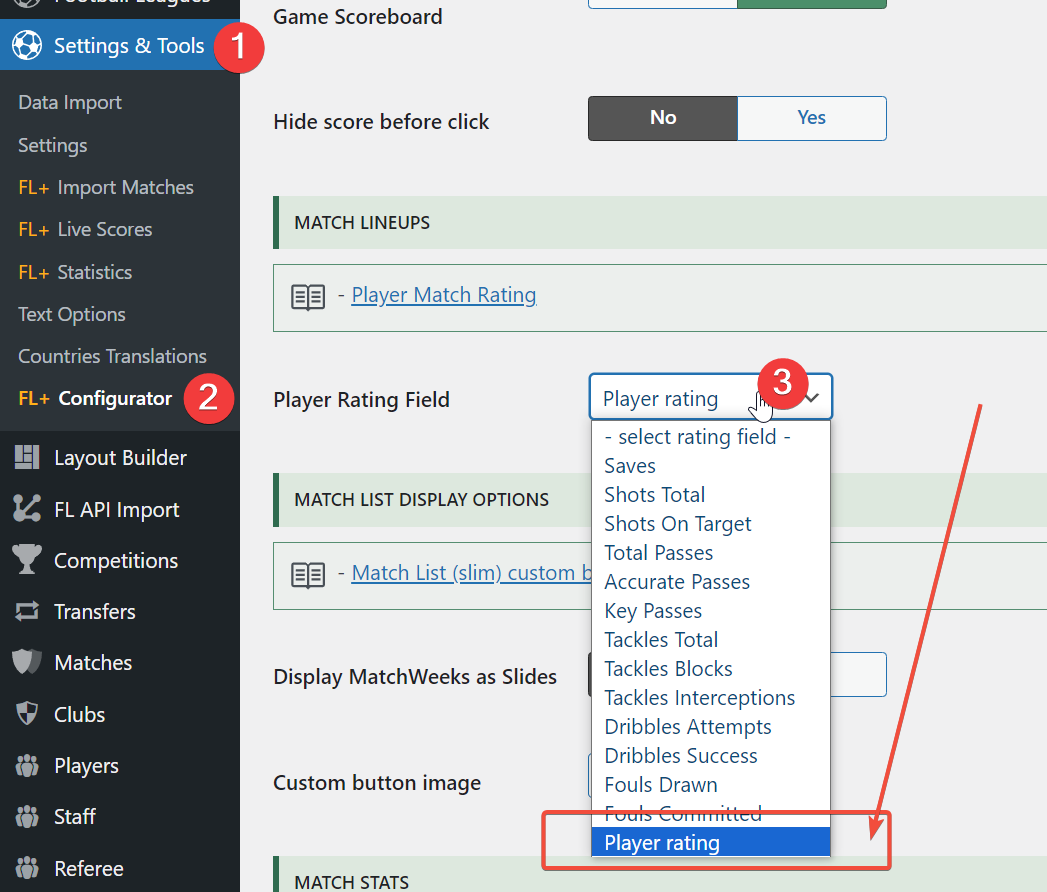Click the Game Scoreboard label
Image resolution: width=1047 pixels, height=892 pixels.
(358, 17)
